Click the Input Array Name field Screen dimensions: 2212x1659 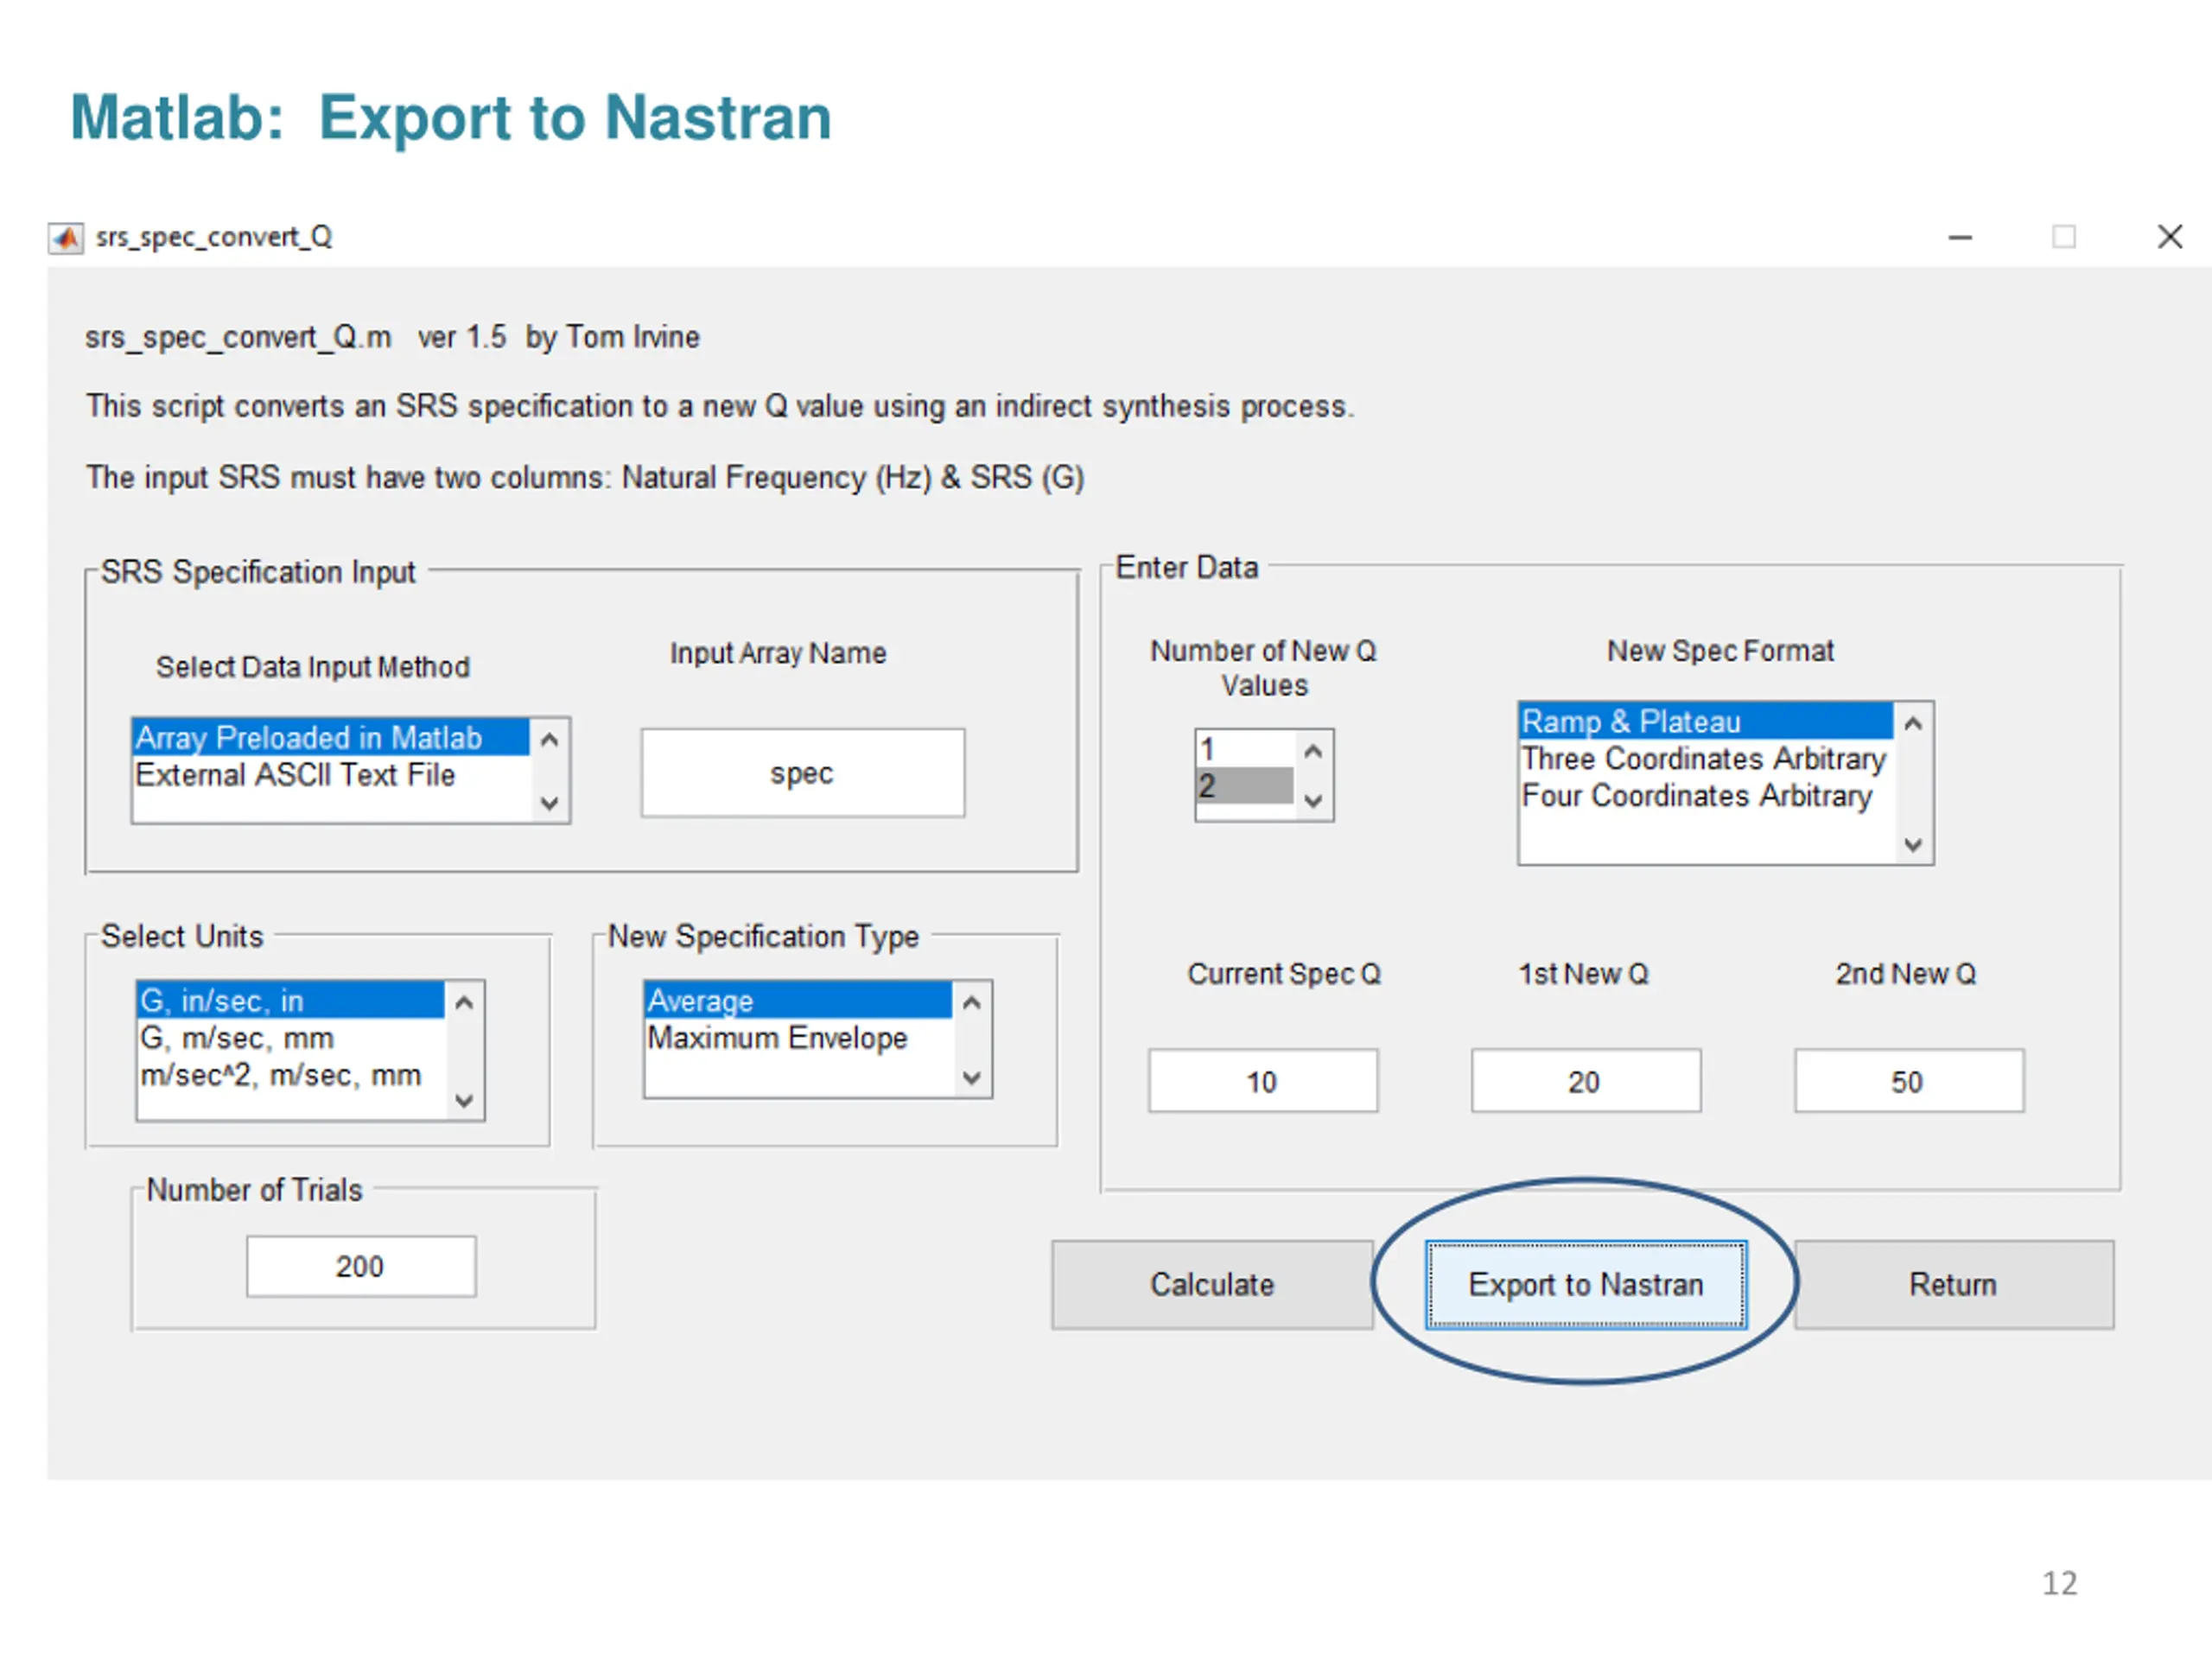pos(803,773)
